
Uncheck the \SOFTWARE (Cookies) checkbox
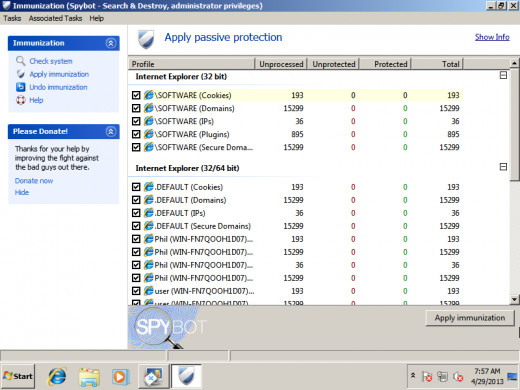136,95
